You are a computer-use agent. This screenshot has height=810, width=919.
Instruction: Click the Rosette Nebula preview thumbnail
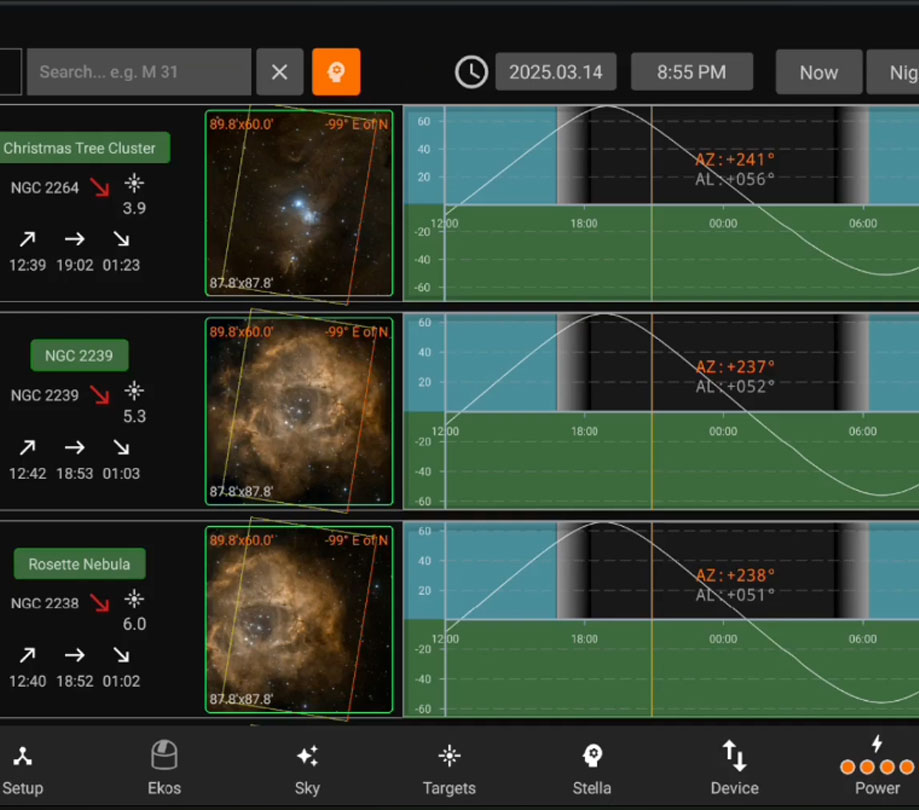(x=298, y=620)
